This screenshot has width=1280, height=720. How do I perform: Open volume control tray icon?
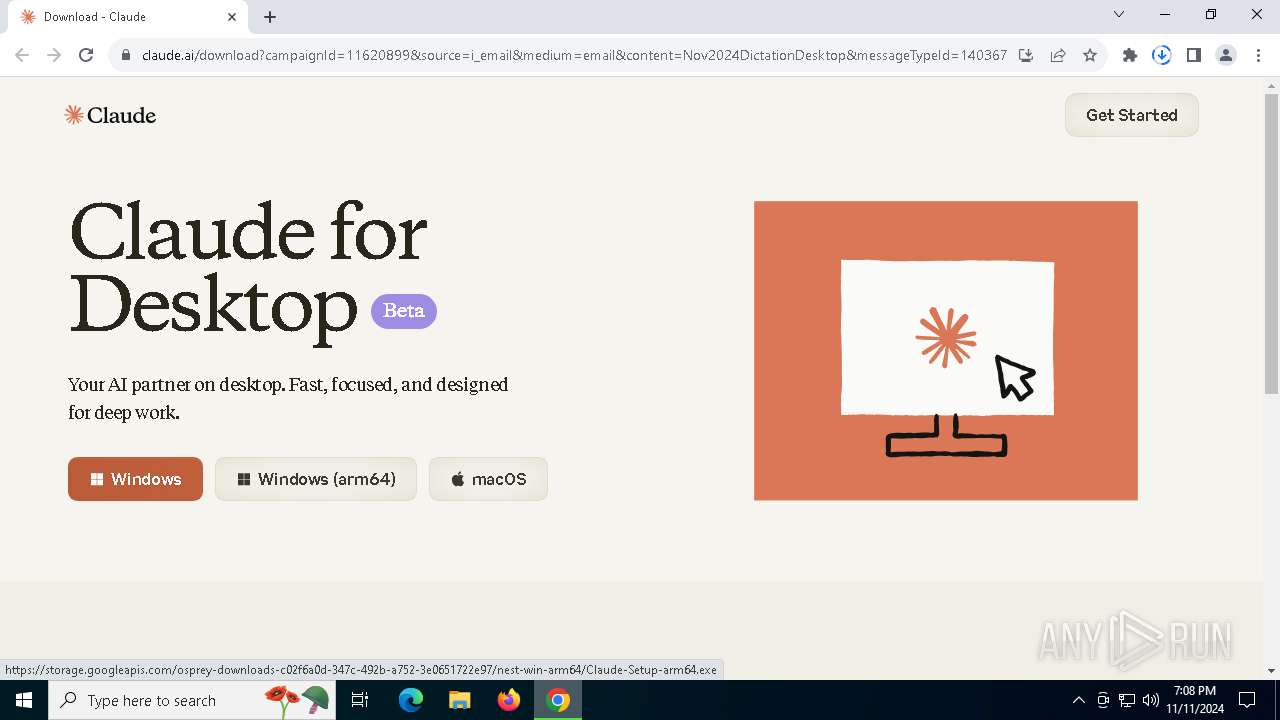pos(1151,700)
